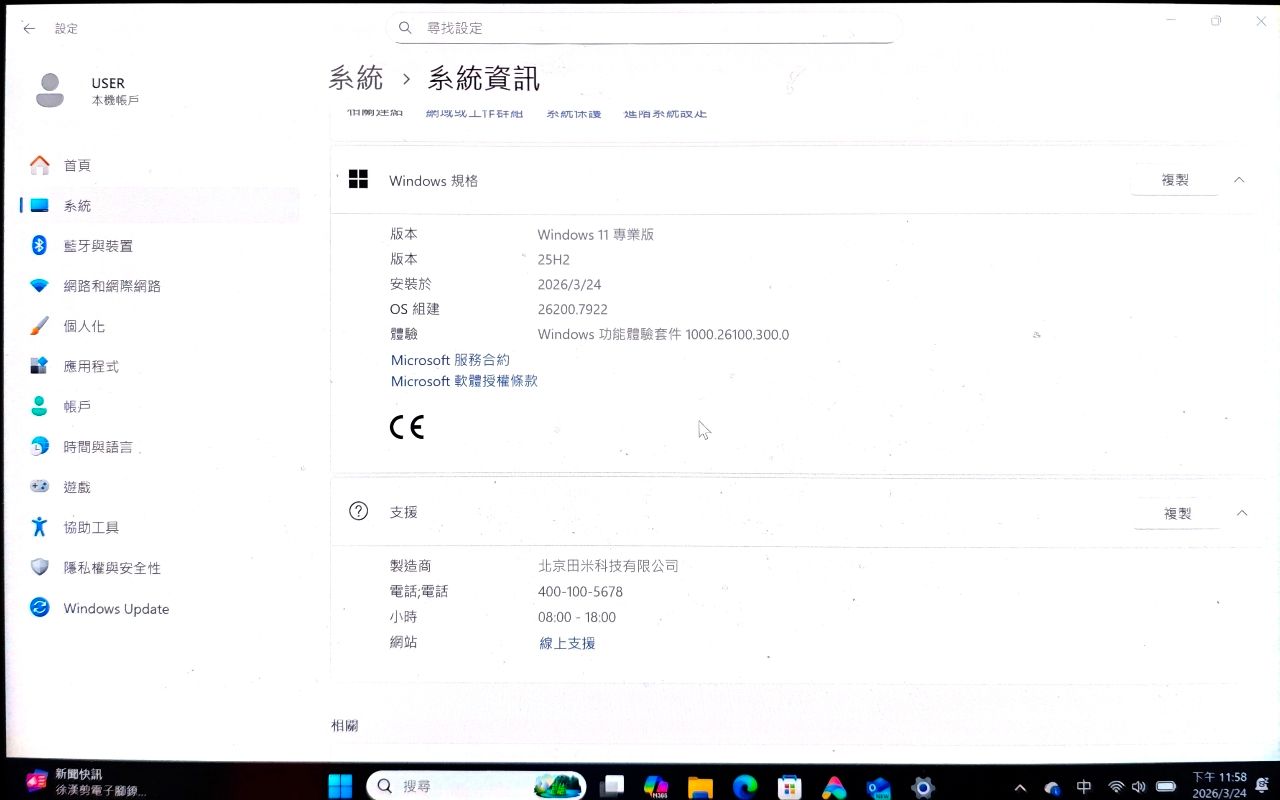Select 遊戲 in the settings sidebar

click(76, 487)
